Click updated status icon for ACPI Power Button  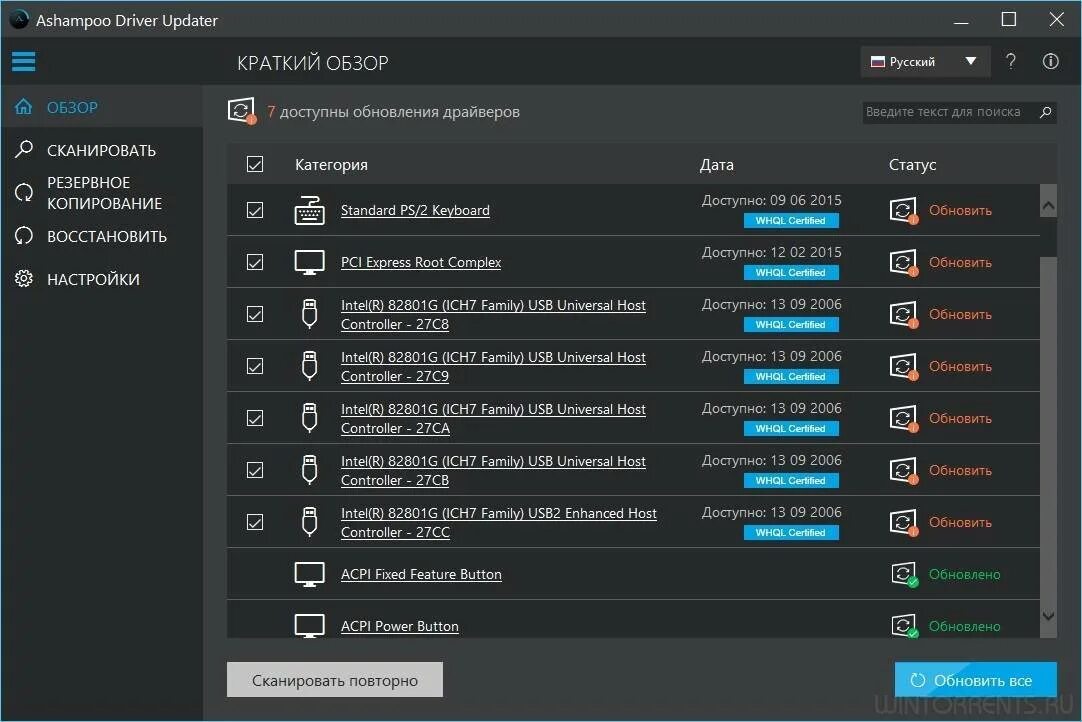pos(903,626)
